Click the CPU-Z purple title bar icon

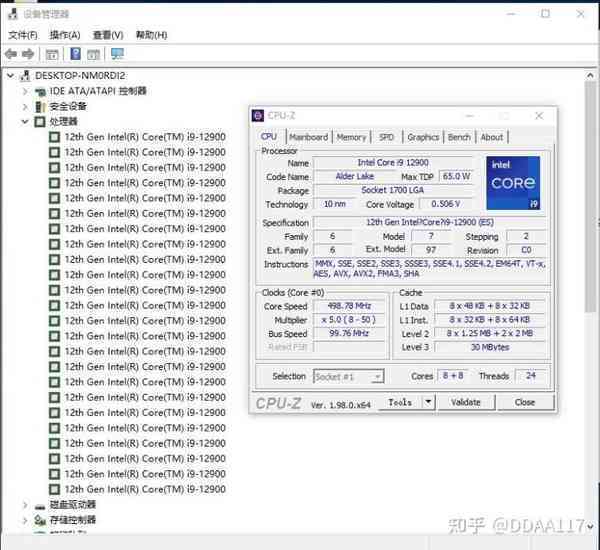258,116
